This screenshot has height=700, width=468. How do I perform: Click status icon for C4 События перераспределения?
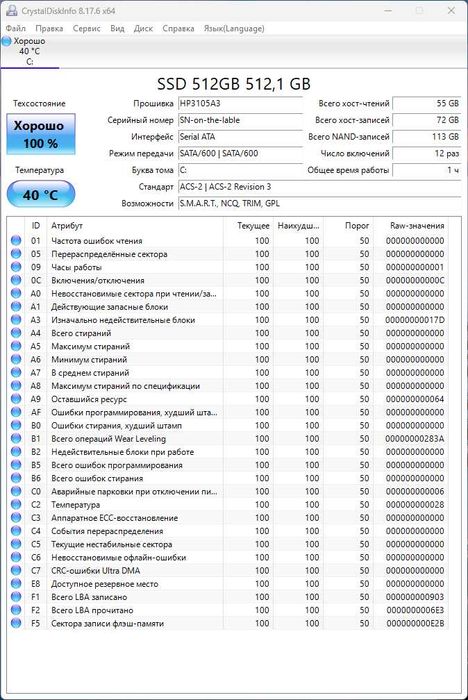[x=16, y=531]
